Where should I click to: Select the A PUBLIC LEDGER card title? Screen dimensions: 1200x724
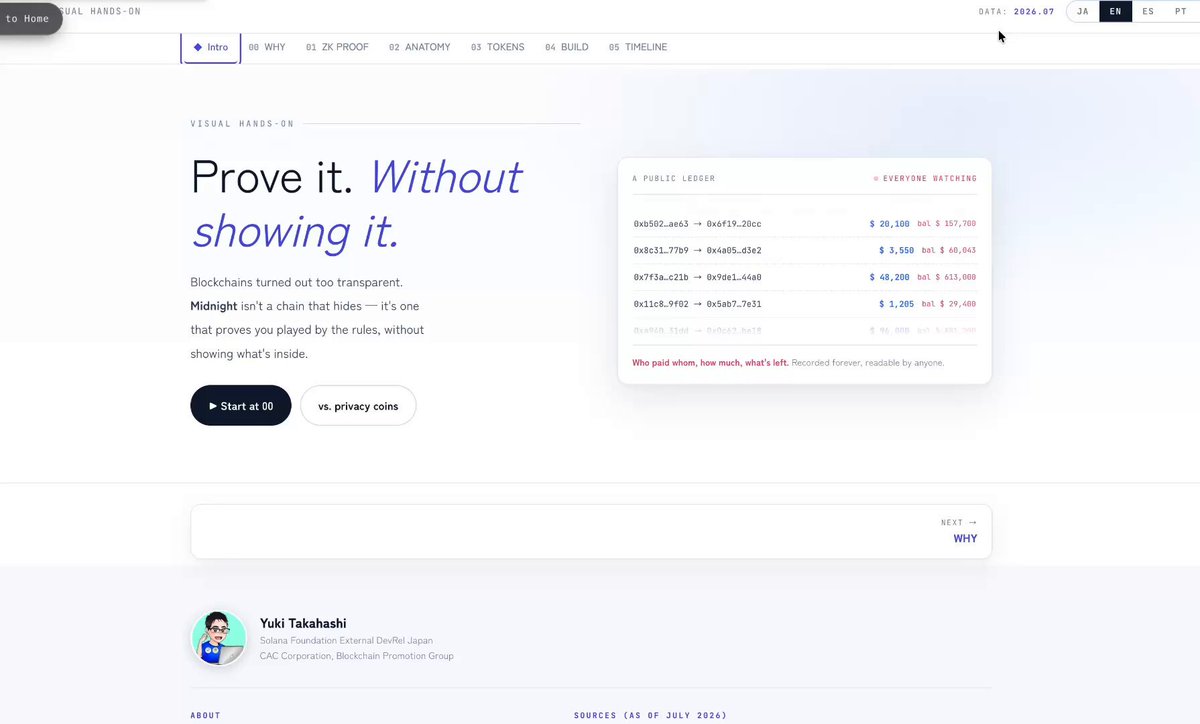tap(674, 179)
